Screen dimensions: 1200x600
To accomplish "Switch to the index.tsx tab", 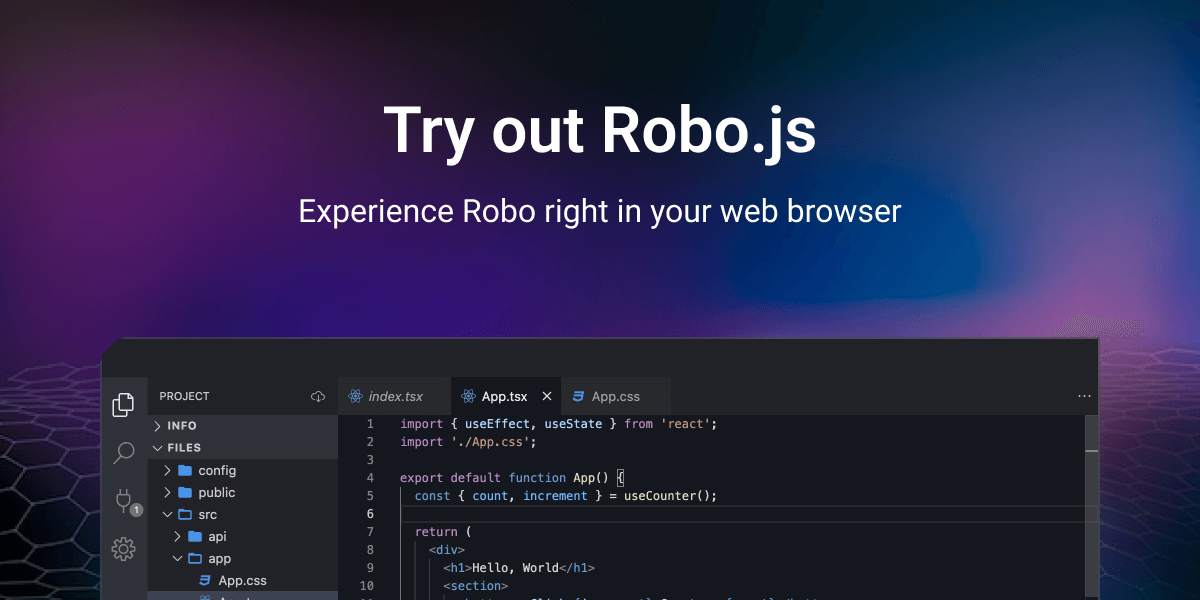I will click(394, 396).
